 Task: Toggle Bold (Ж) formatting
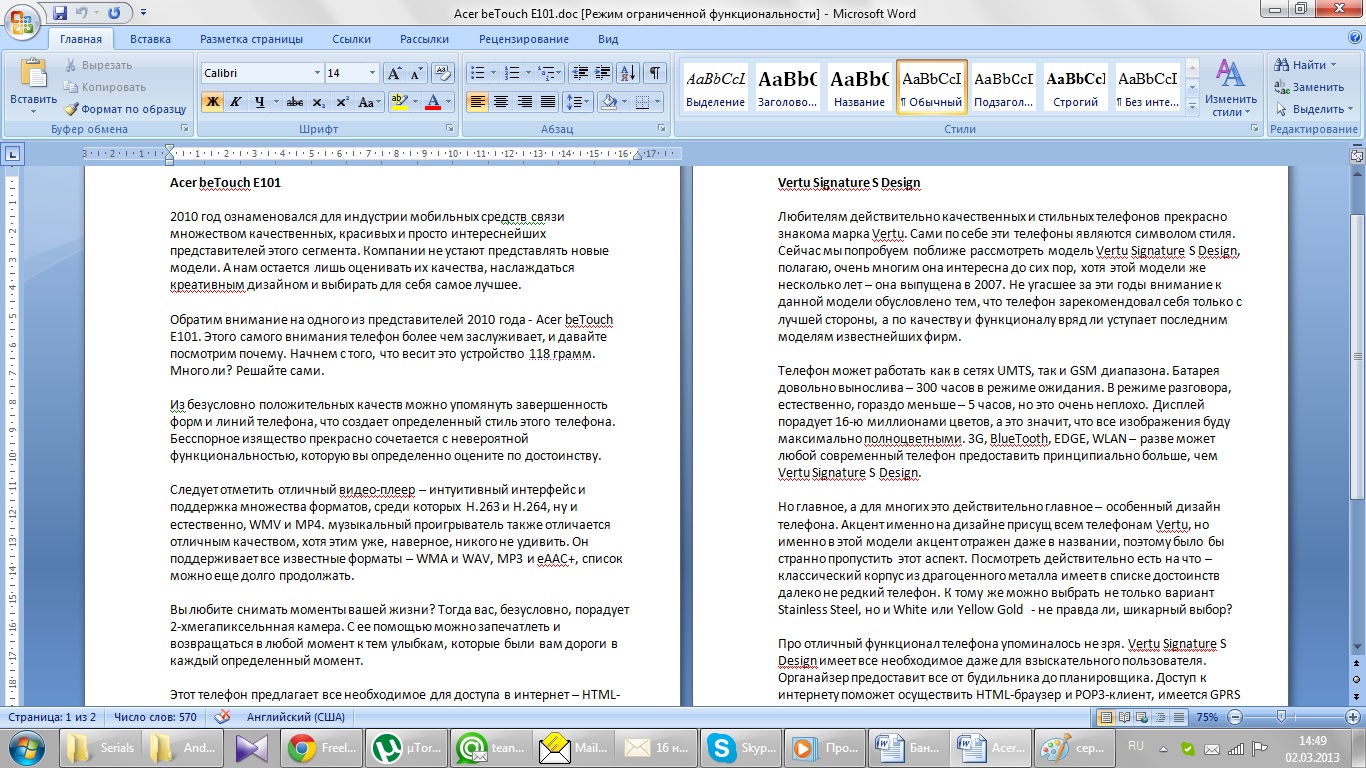212,102
